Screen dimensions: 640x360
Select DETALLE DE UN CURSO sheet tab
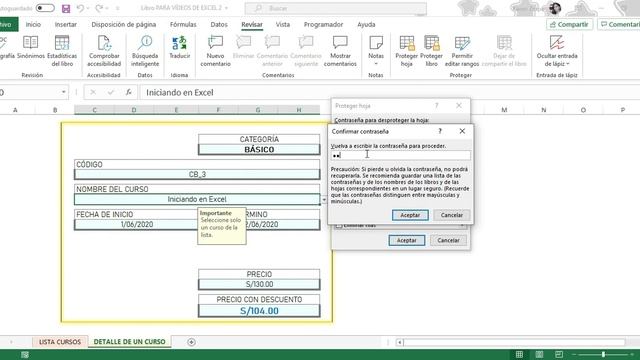(x=129, y=342)
